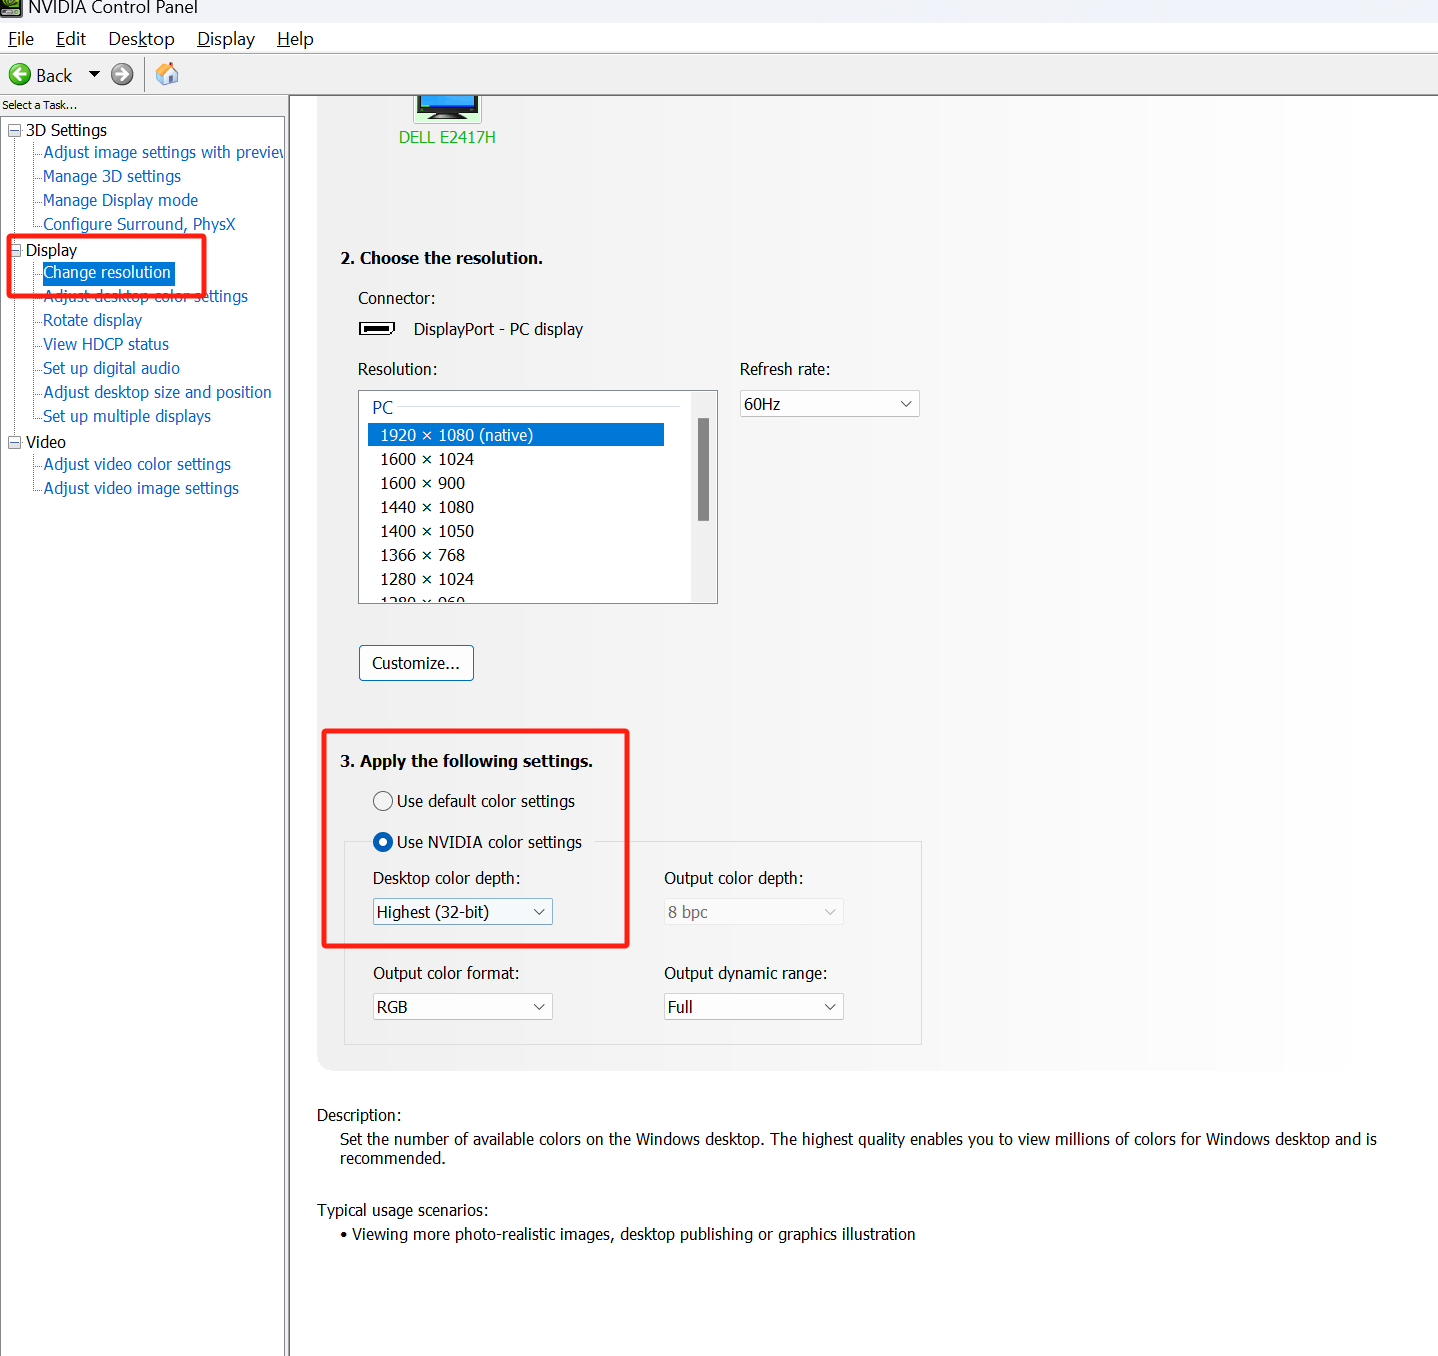
Task: Click the DisplayPort connector icon
Action: coord(377,329)
